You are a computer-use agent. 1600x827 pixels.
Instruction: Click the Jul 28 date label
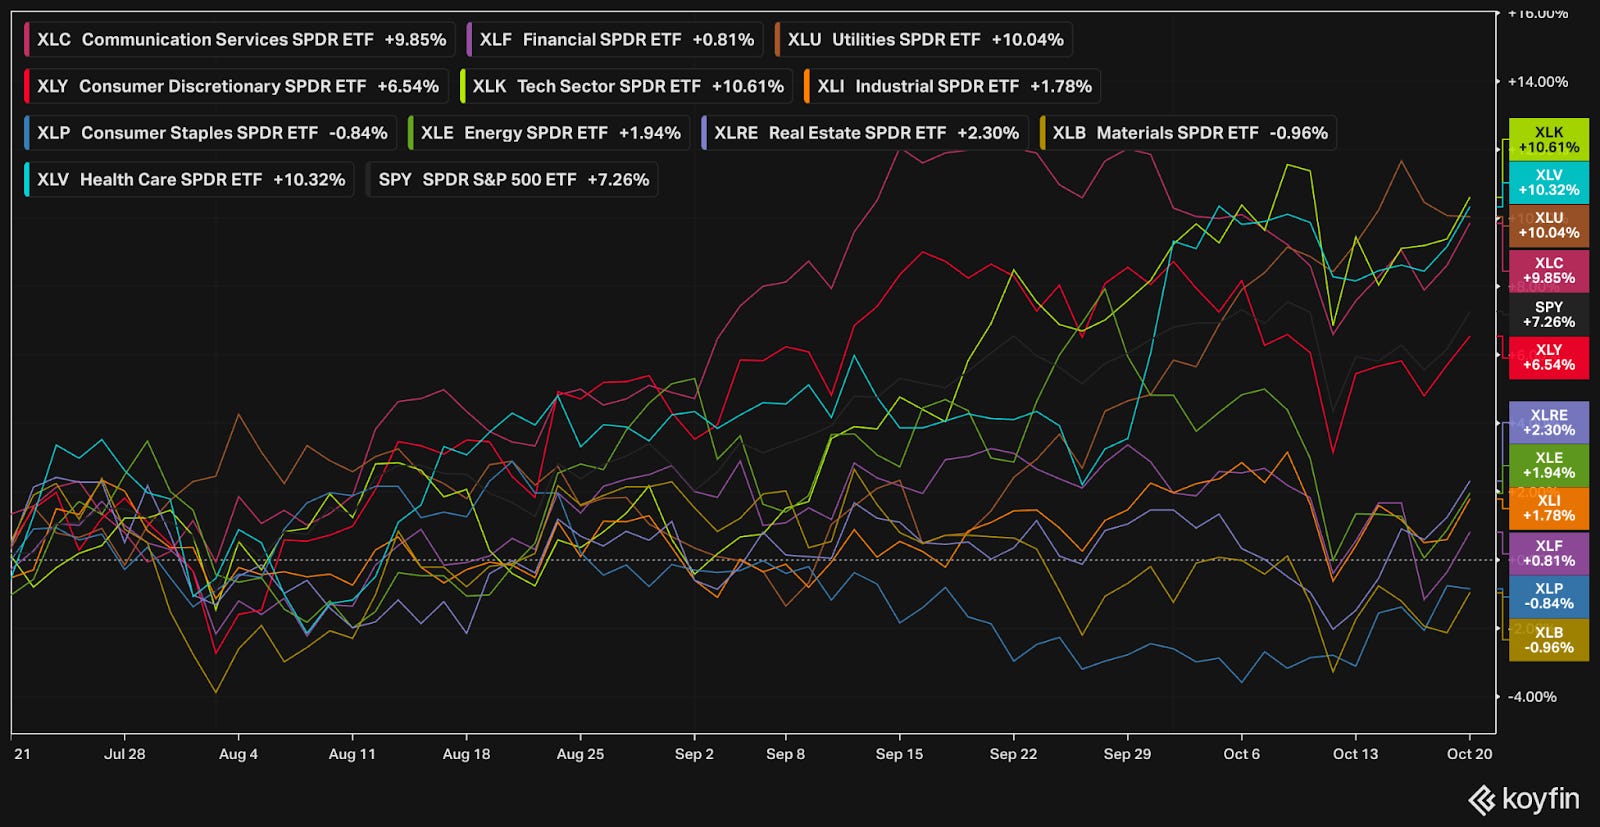tap(125, 754)
